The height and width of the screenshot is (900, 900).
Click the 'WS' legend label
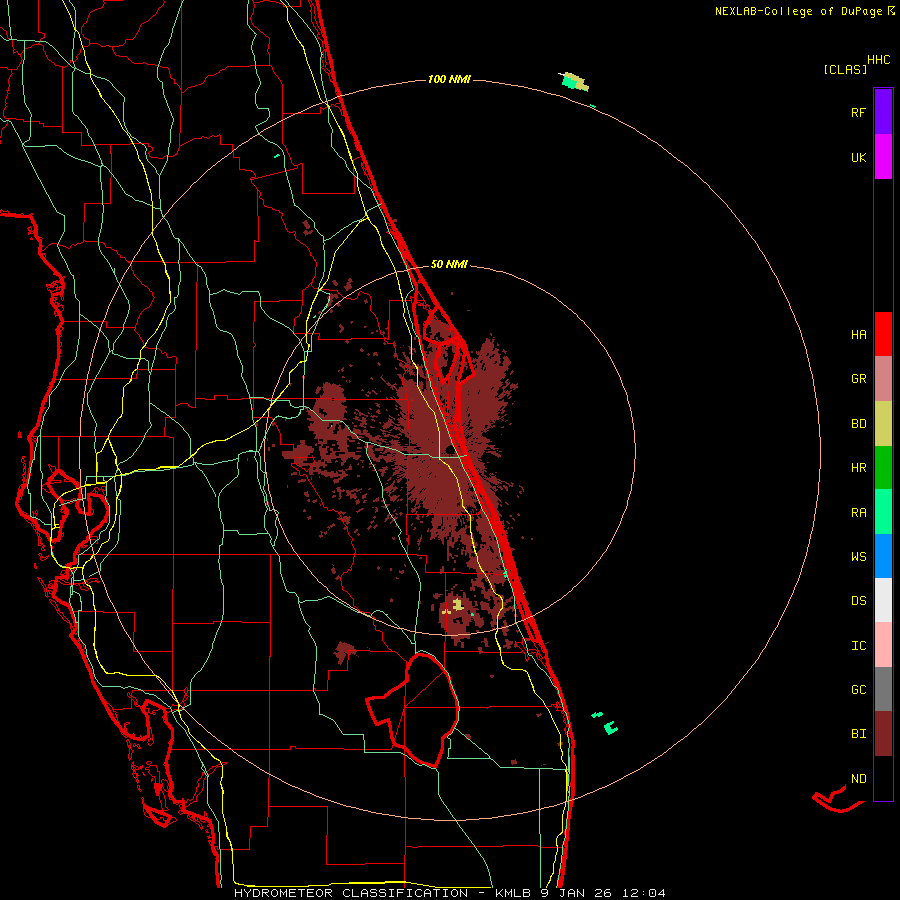pyautogui.click(x=858, y=557)
